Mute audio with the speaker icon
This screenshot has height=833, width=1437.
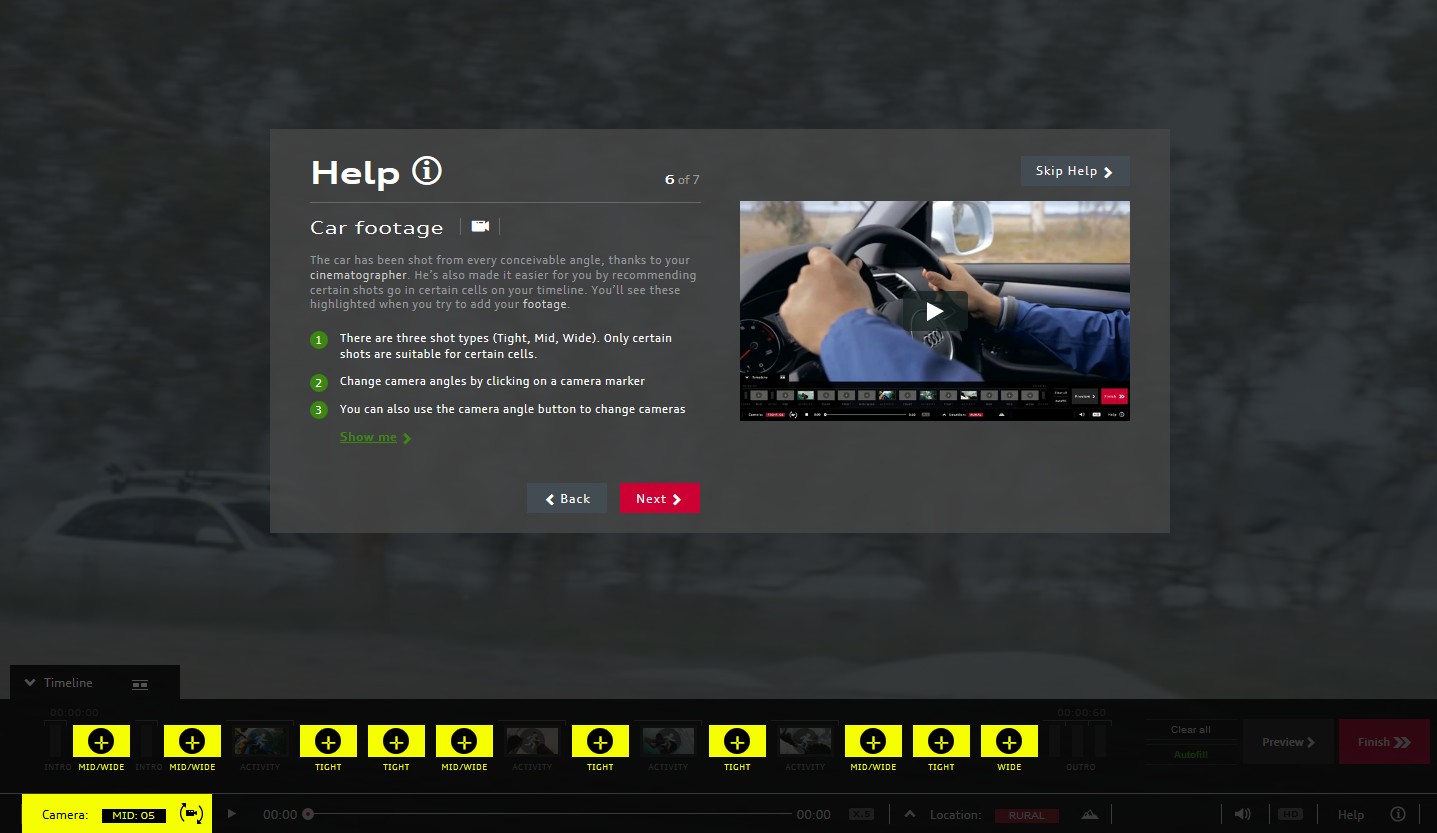pos(1242,814)
